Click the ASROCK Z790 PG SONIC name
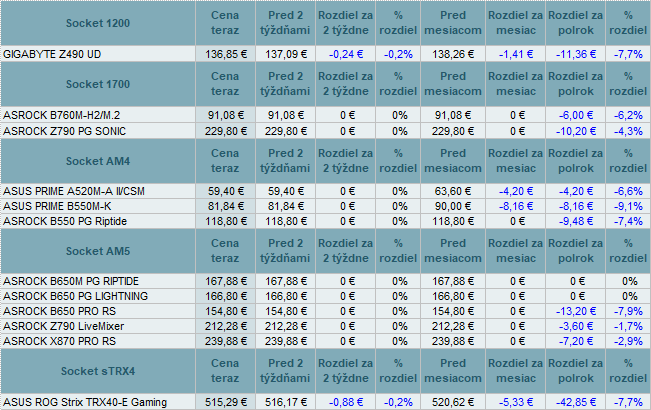 (64, 131)
